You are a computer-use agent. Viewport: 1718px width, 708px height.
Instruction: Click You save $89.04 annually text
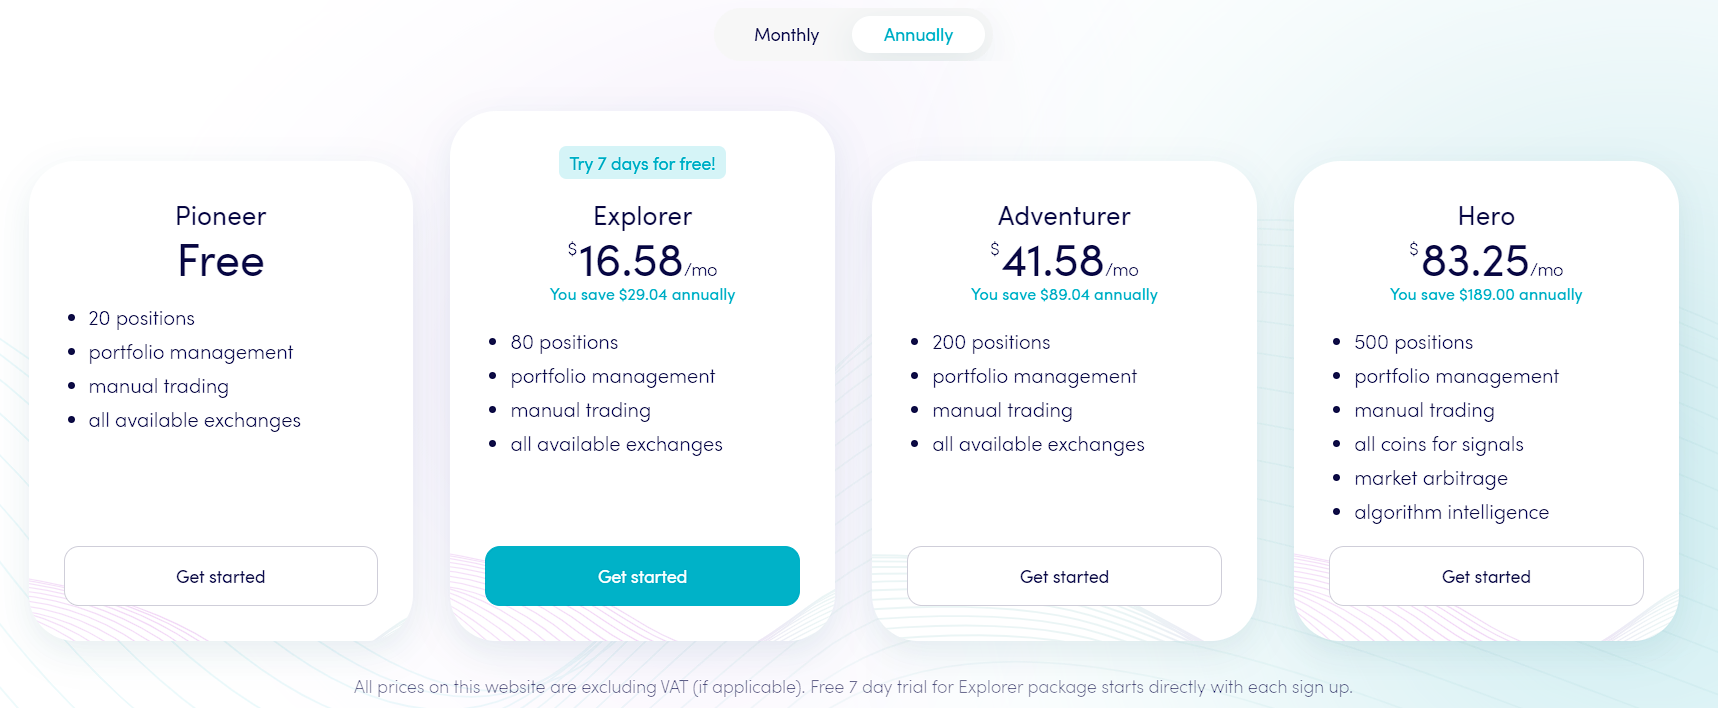tap(1064, 295)
